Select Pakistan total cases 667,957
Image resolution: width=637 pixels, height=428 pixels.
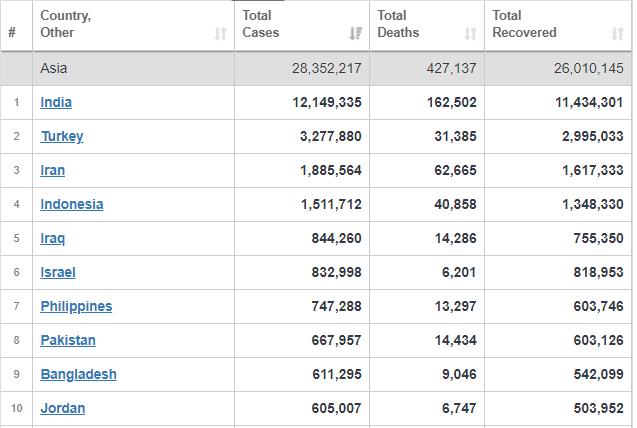336,340
